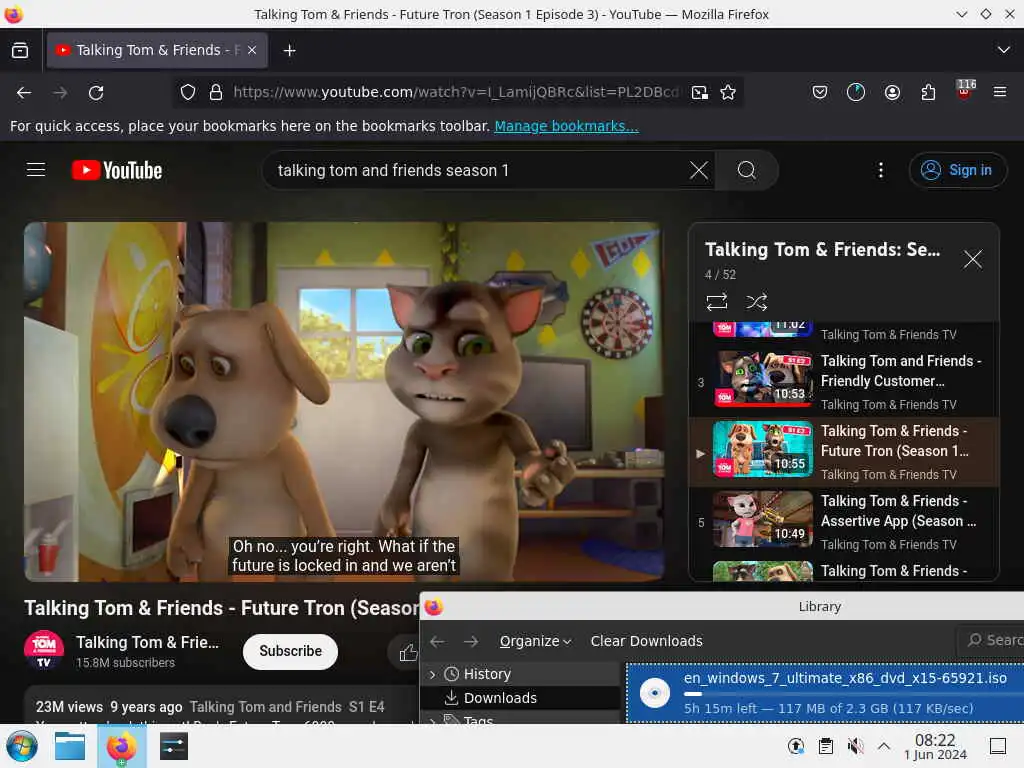
Task: Open Organize dropdown in Library
Action: click(x=535, y=641)
